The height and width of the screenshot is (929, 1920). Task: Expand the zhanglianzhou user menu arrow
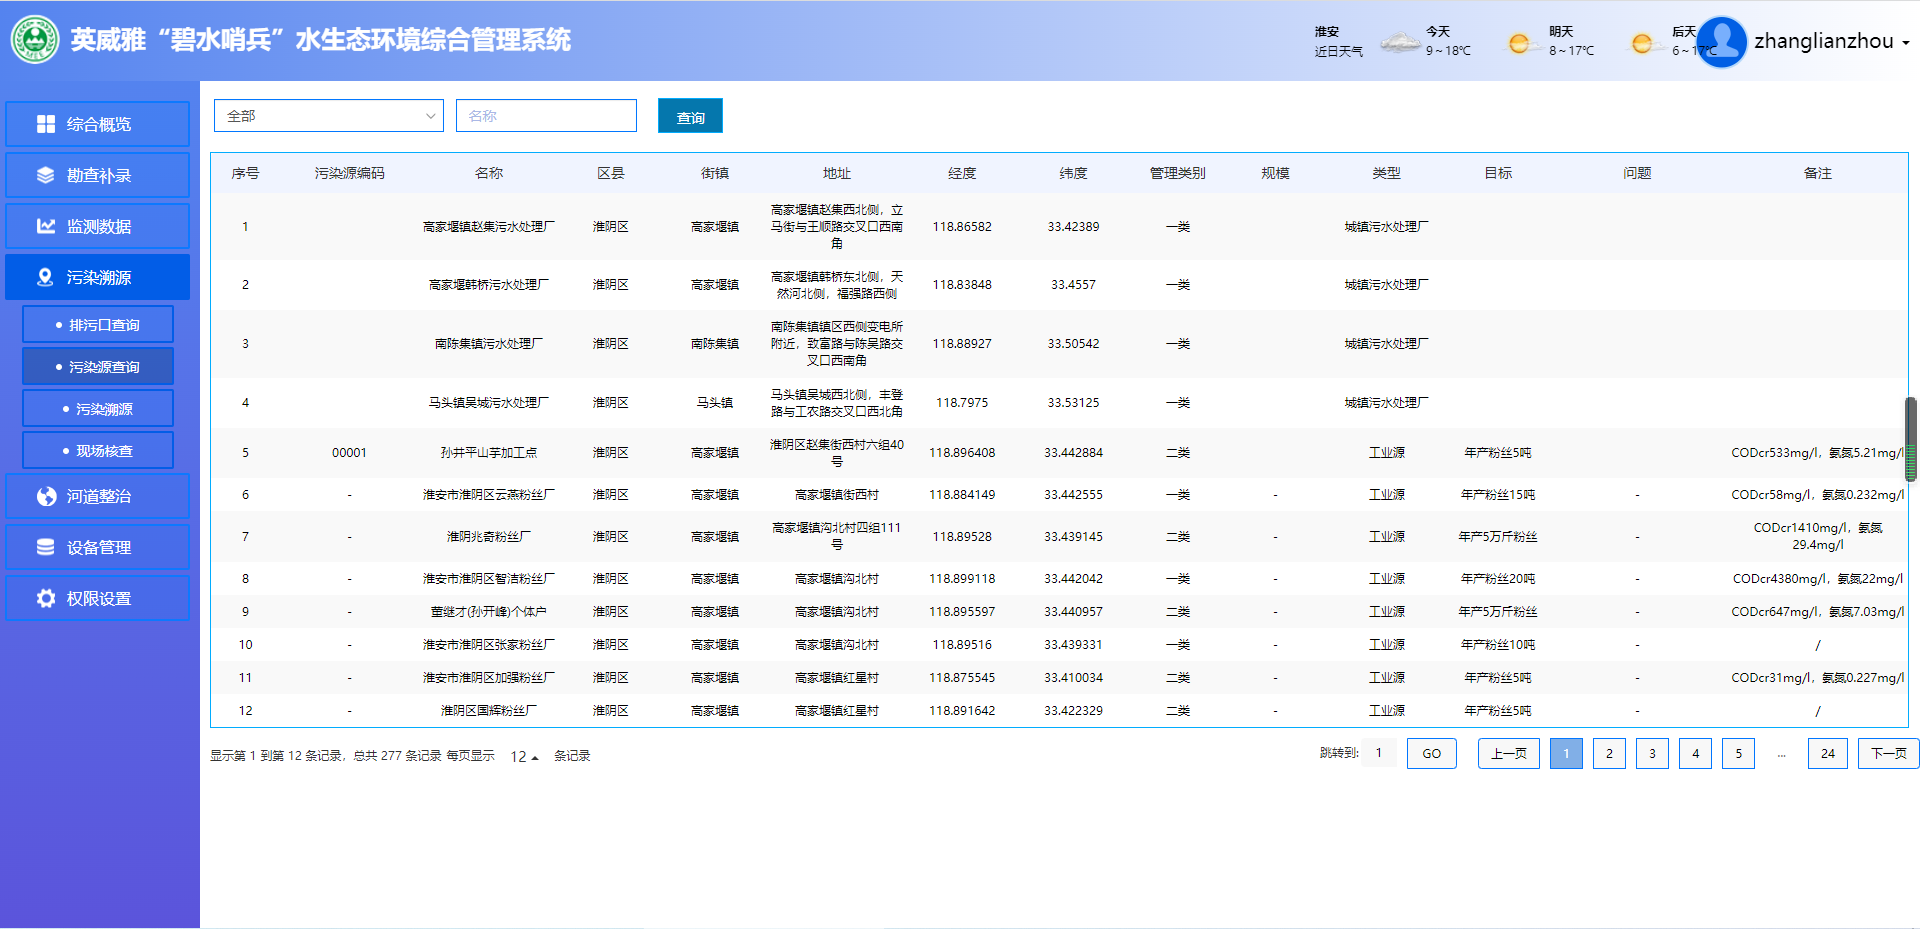pyautogui.click(x=1905, y=43)
